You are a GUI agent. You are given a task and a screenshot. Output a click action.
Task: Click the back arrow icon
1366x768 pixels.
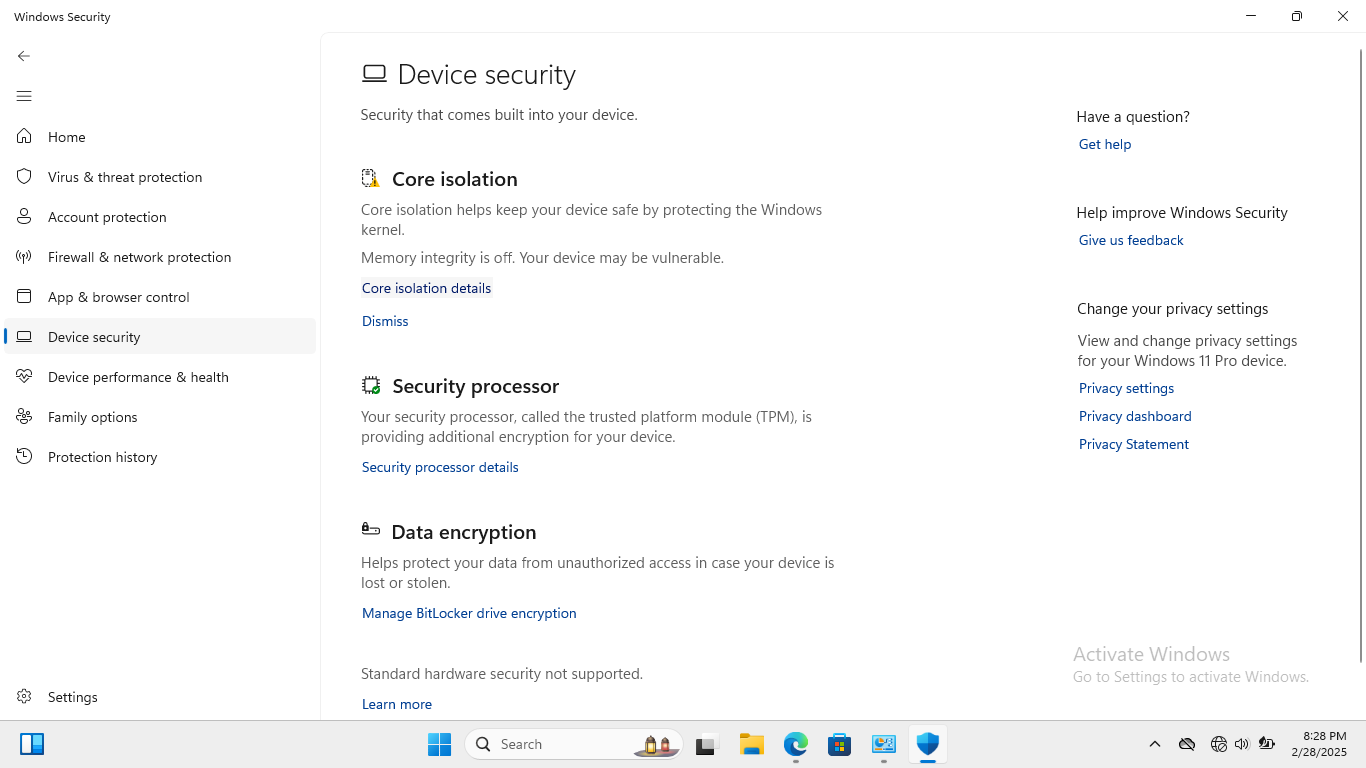coord(24,56)
